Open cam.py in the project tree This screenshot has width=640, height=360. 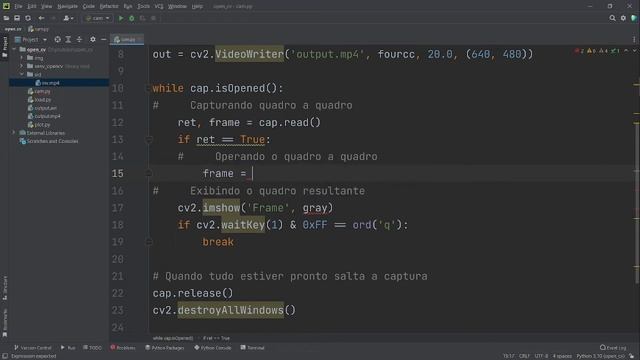(42, 91)
